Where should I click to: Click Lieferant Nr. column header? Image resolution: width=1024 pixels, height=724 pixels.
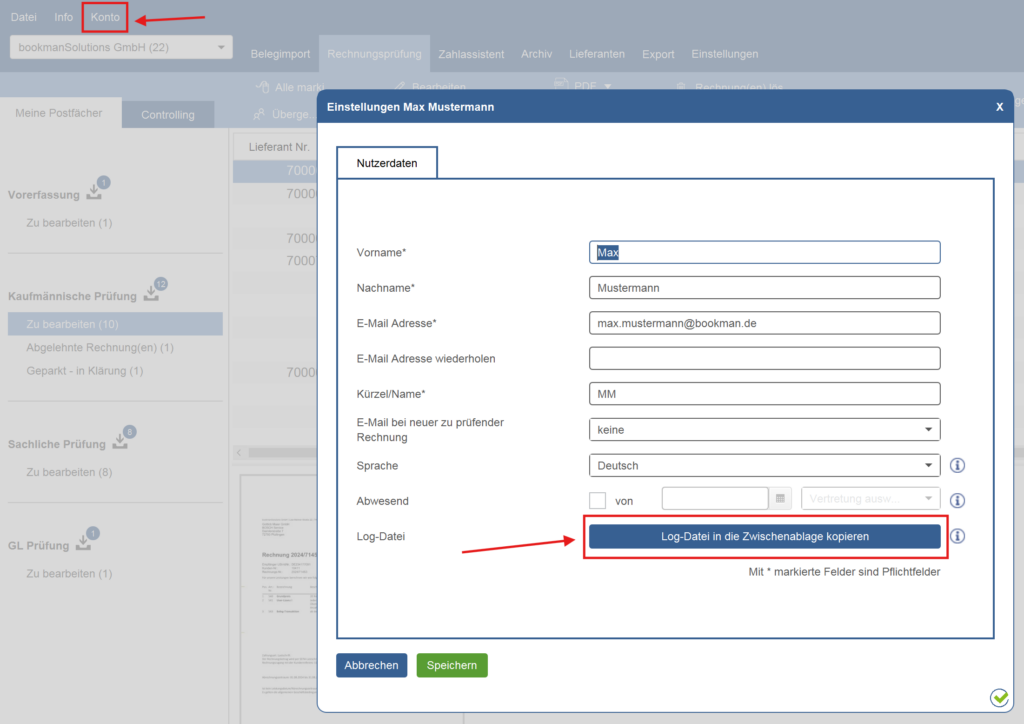(279, 148)
